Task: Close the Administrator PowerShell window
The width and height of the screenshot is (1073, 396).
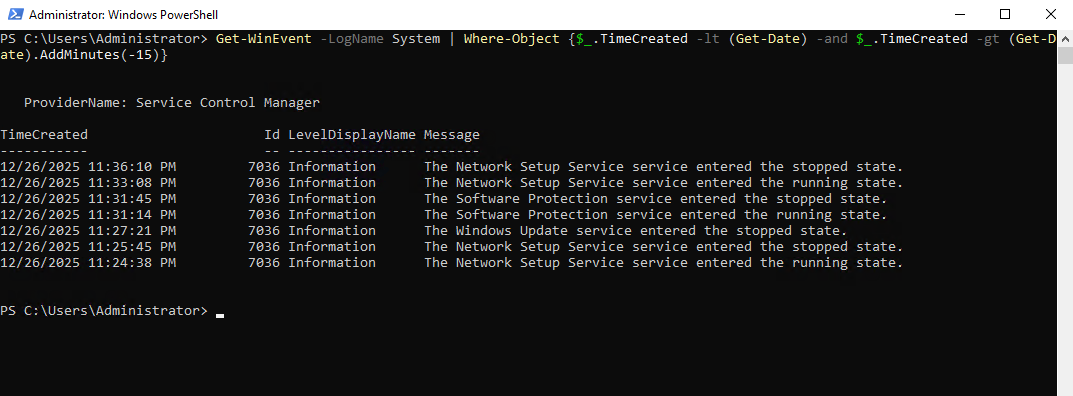Action: [1050, 14]
